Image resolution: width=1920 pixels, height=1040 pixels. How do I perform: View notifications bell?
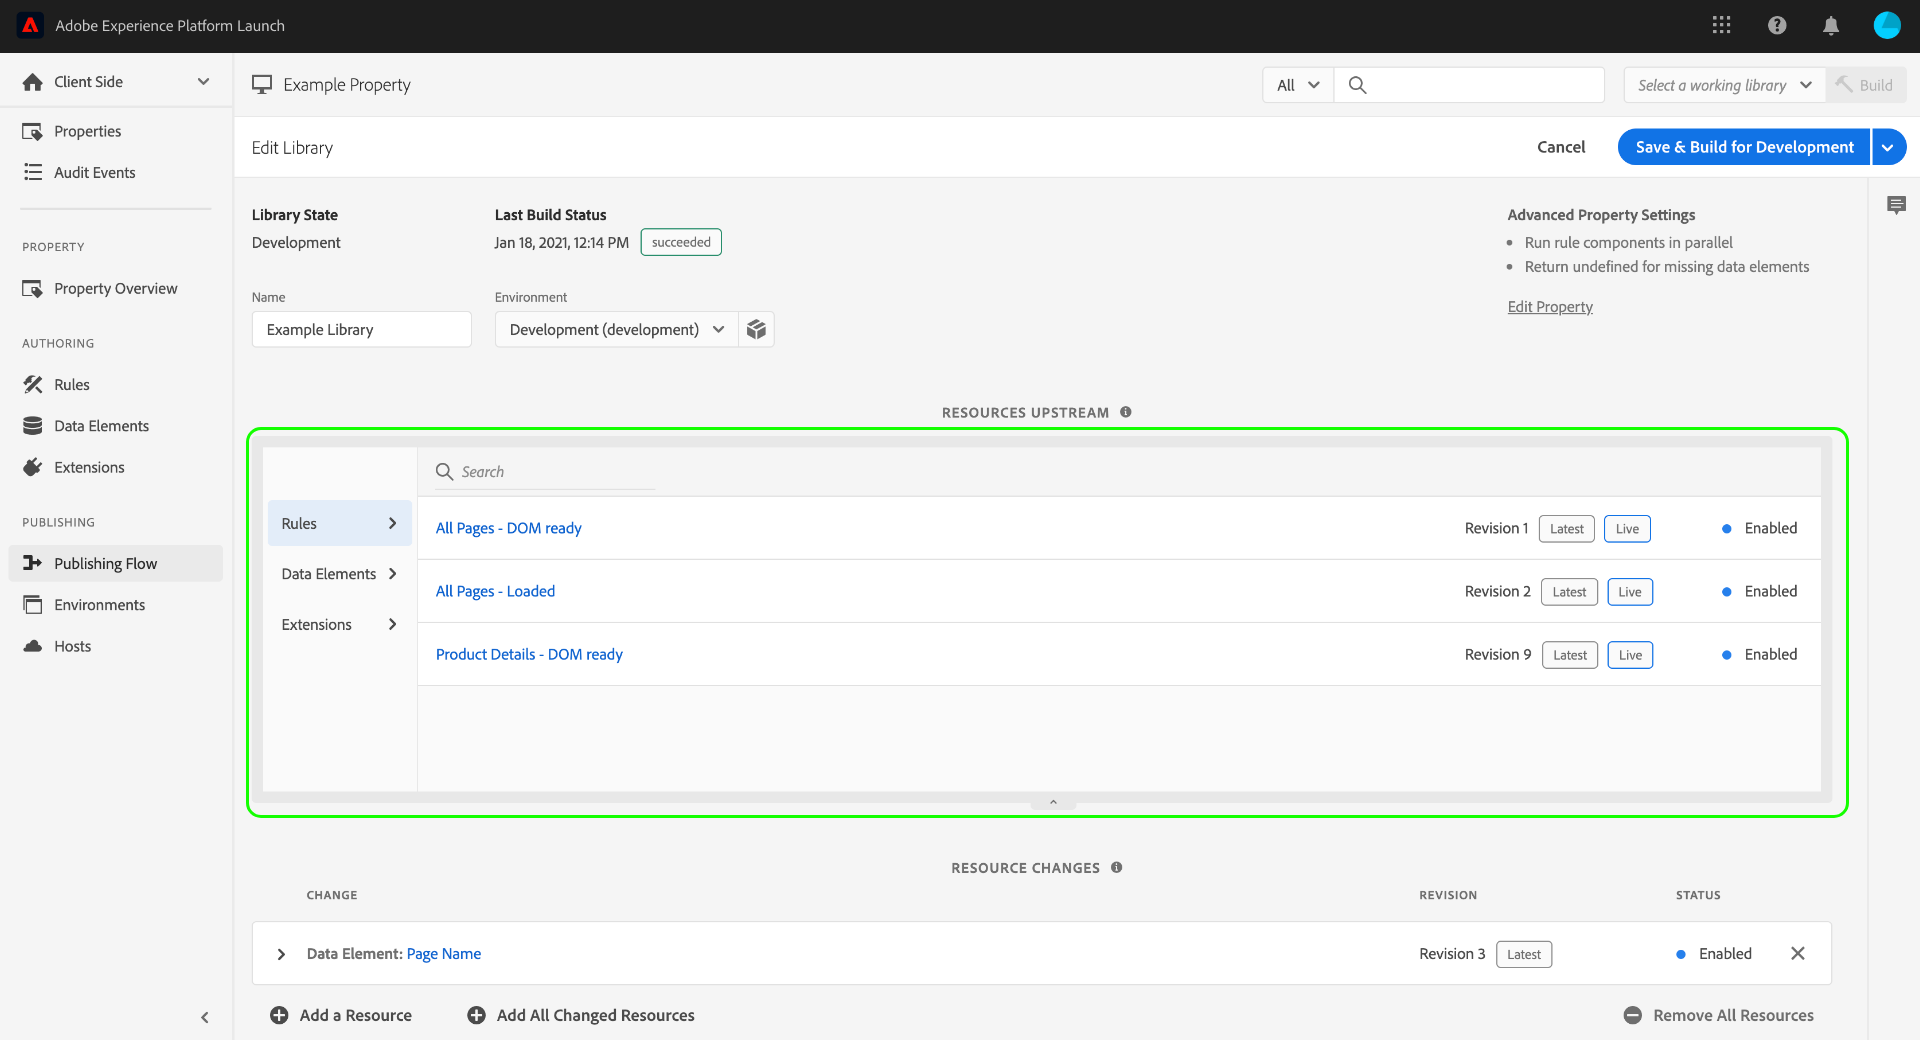(x=1831, y=25)
